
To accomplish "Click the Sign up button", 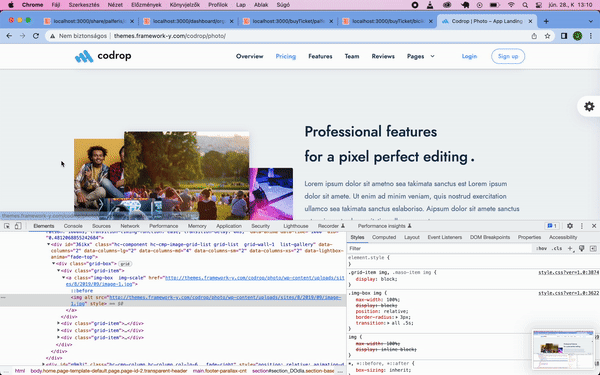I will [x=508, y=56].
